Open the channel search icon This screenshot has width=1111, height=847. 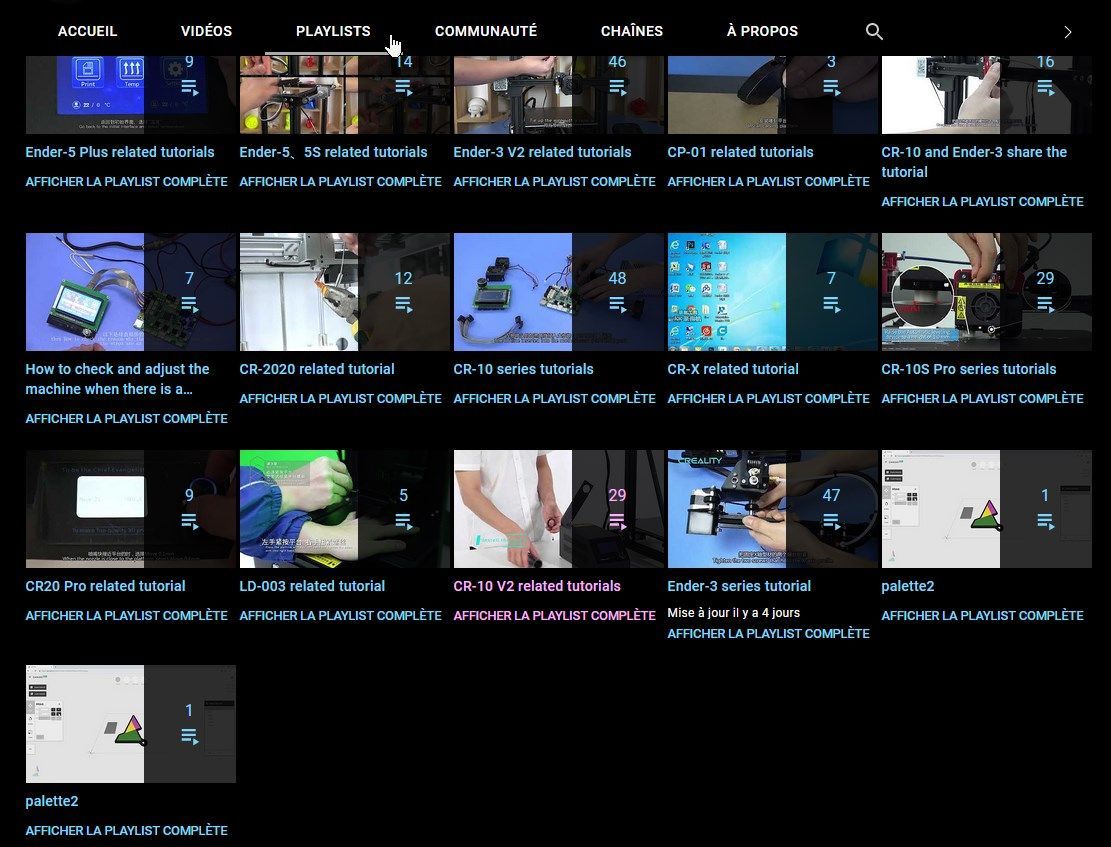pyautogui.click(x=874, y=31)
